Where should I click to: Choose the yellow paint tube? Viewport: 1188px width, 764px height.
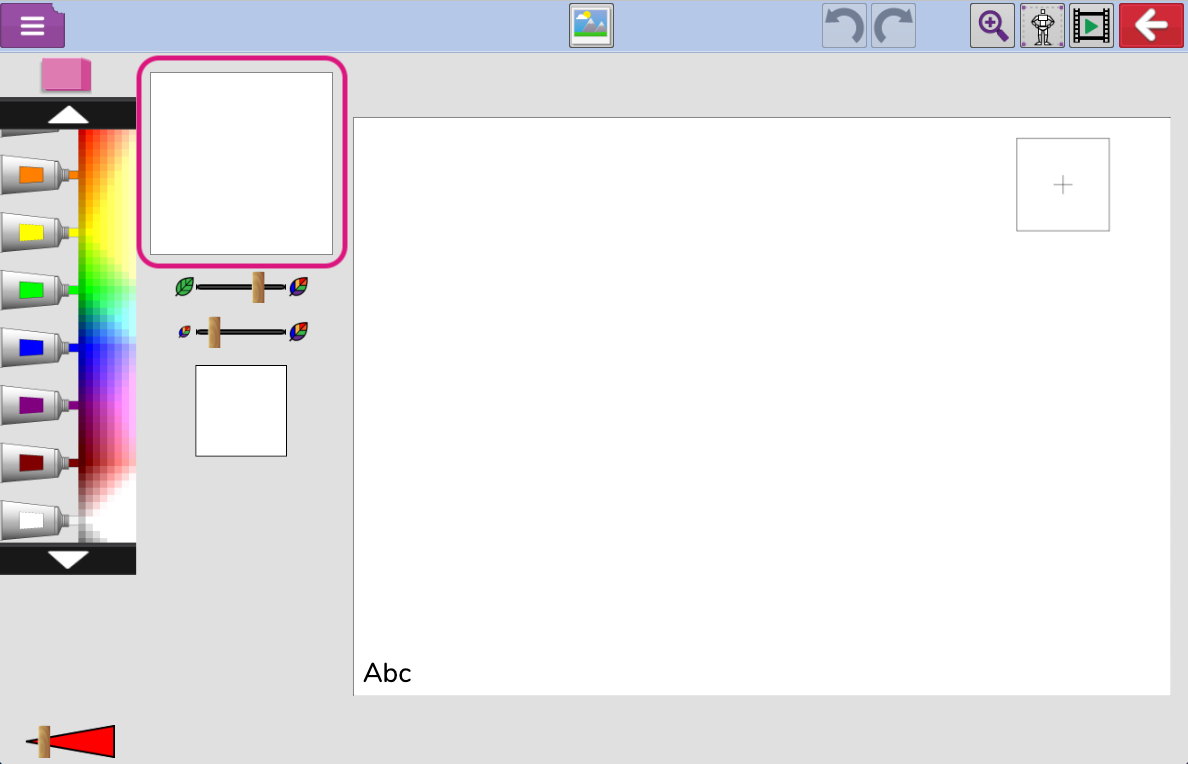point(38,232)
